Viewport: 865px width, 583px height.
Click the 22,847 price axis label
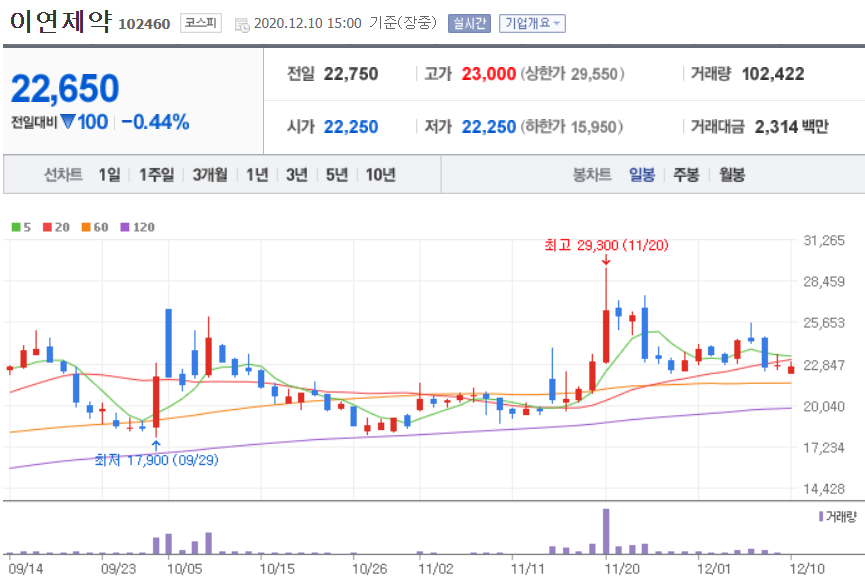click(x=824, y=365)
